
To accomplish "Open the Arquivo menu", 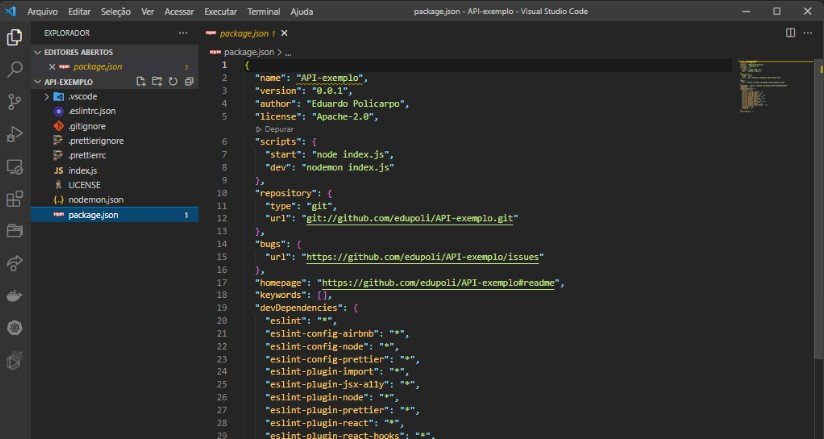I will point(43,12).
